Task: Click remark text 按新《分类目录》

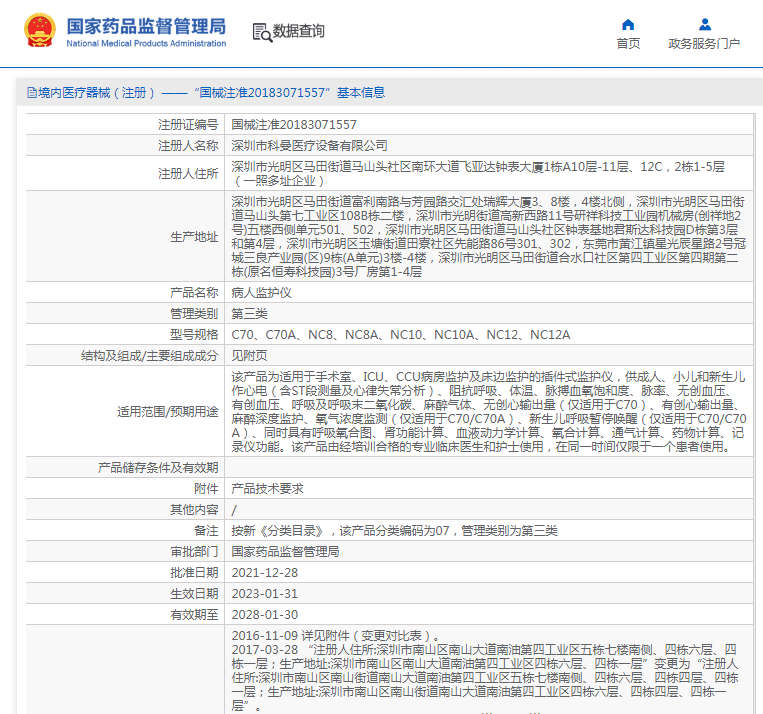Action: [x=394, y=531]
